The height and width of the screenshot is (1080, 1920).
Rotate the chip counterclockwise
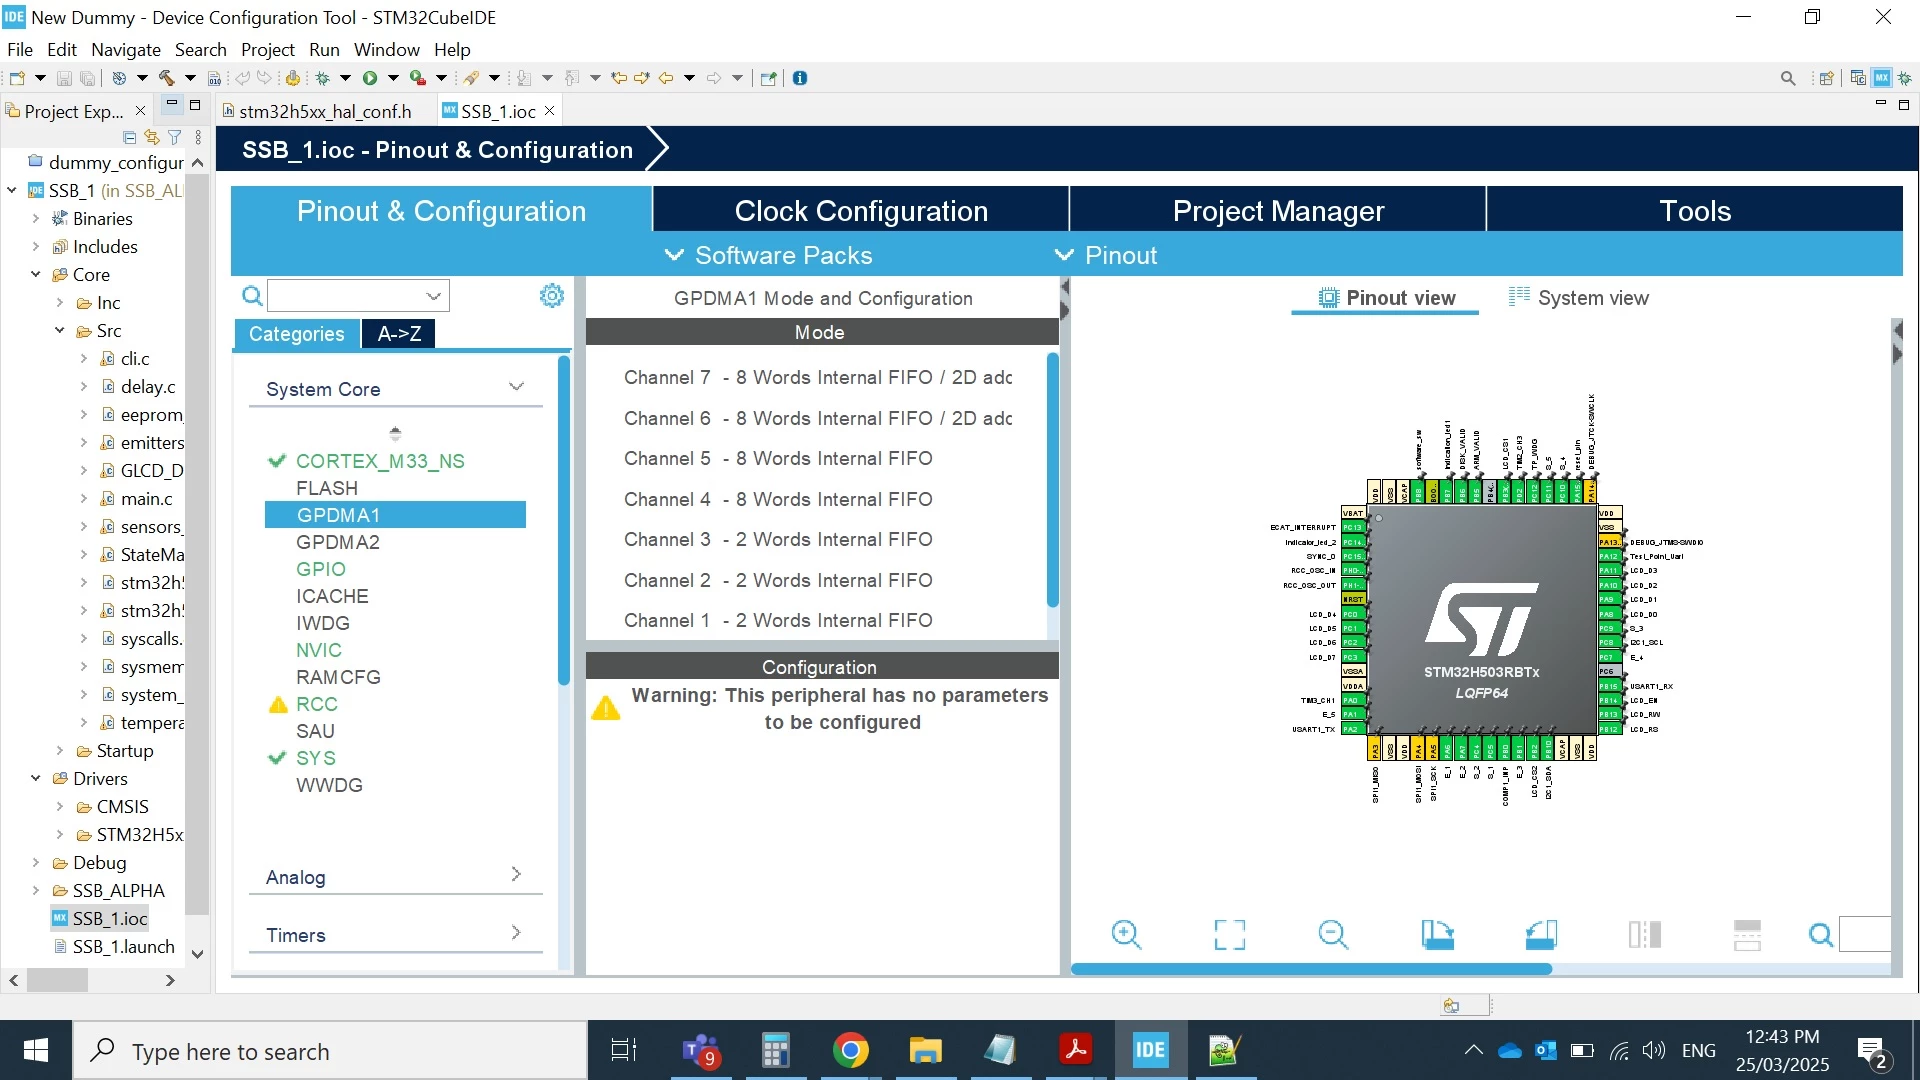pos(1541,935)
